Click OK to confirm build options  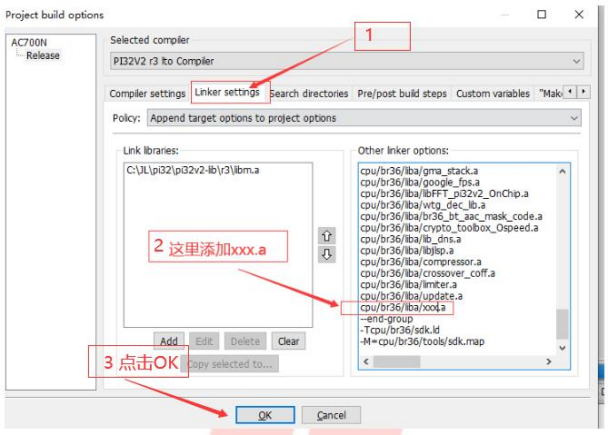click(x=265, y=415)
